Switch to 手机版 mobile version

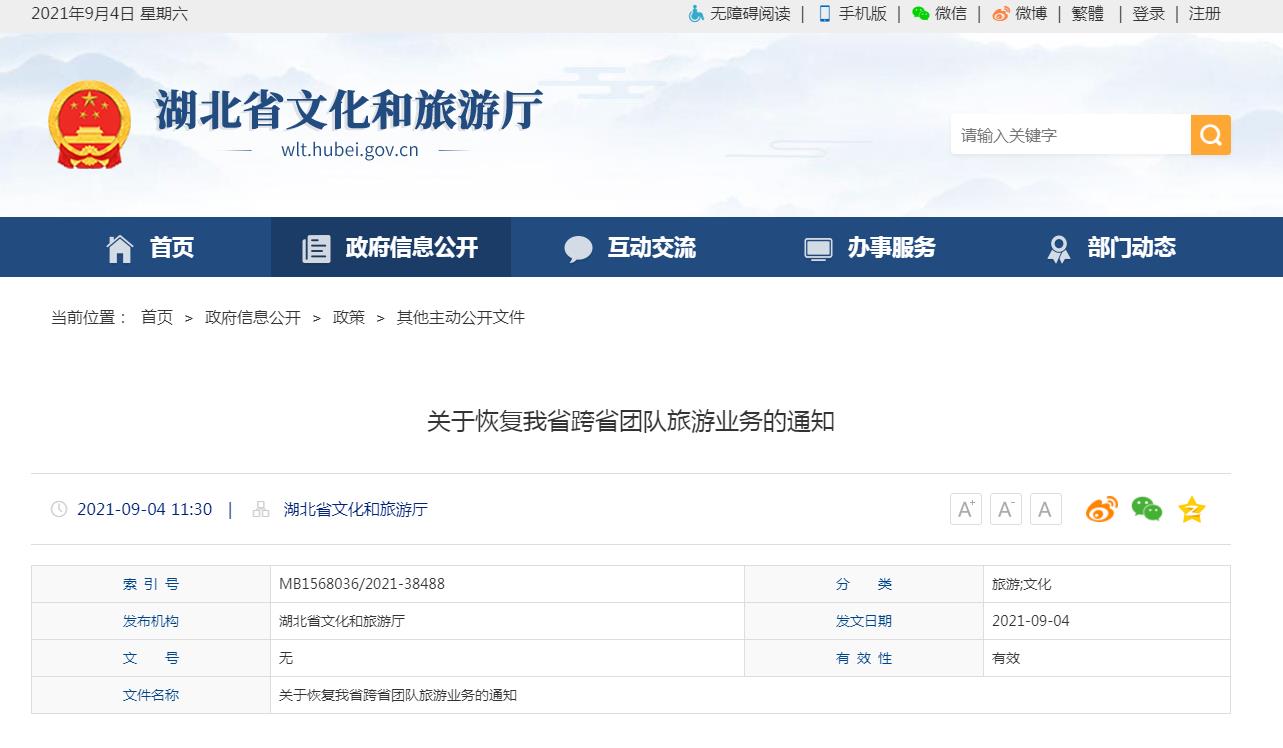pos(853,14)
